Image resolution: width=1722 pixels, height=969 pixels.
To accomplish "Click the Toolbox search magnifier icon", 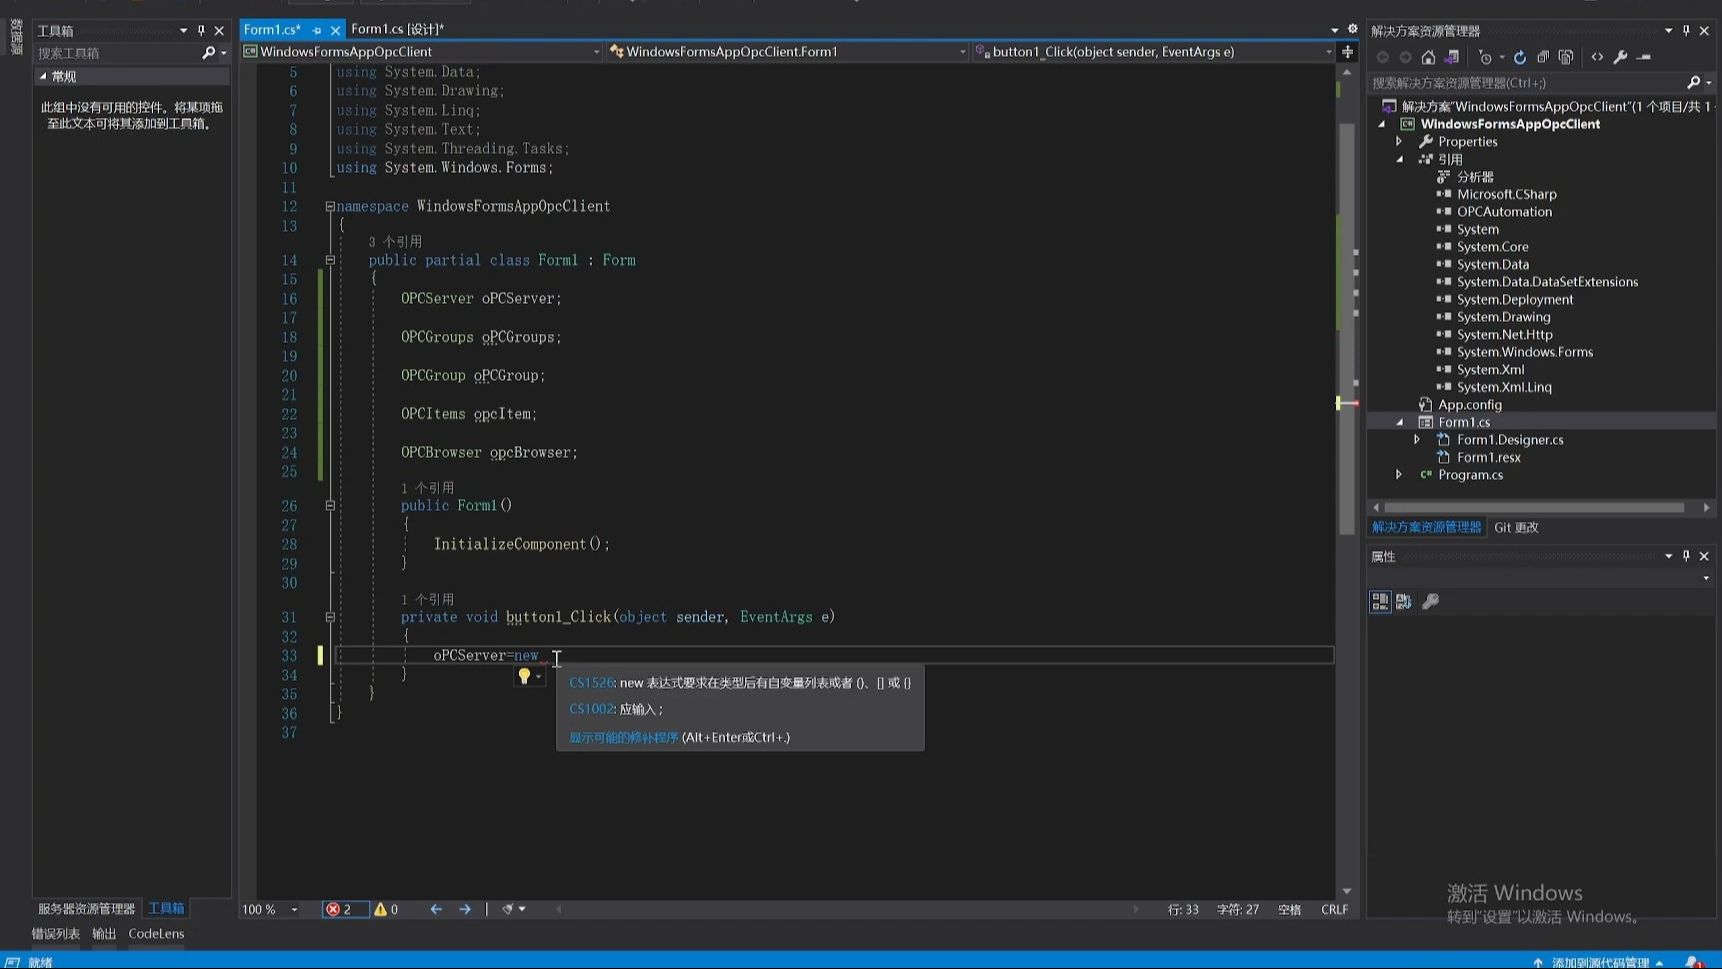I will [208, 53].
